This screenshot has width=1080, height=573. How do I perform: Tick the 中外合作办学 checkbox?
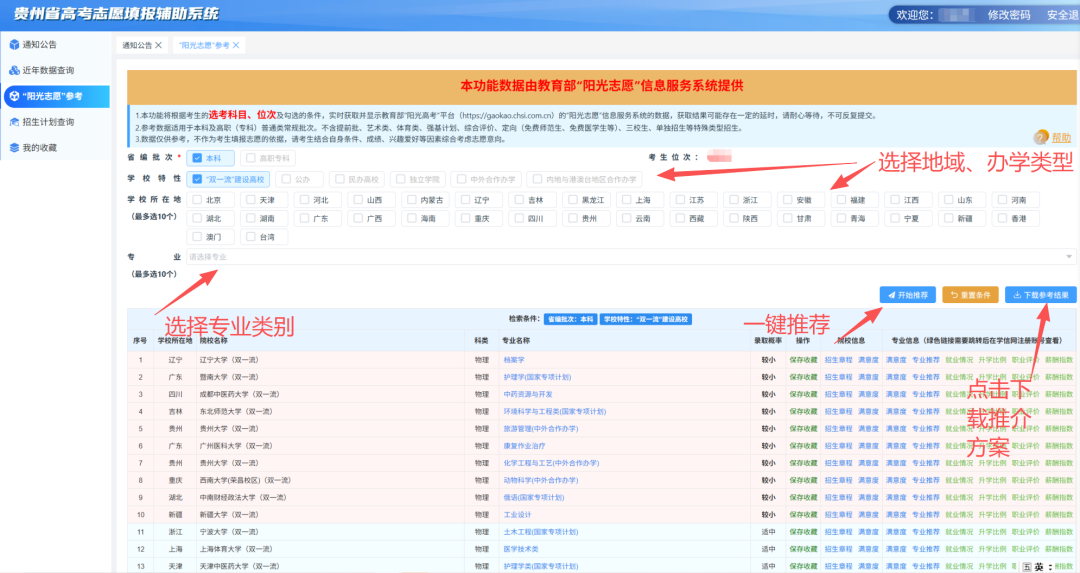coord(461,179)
